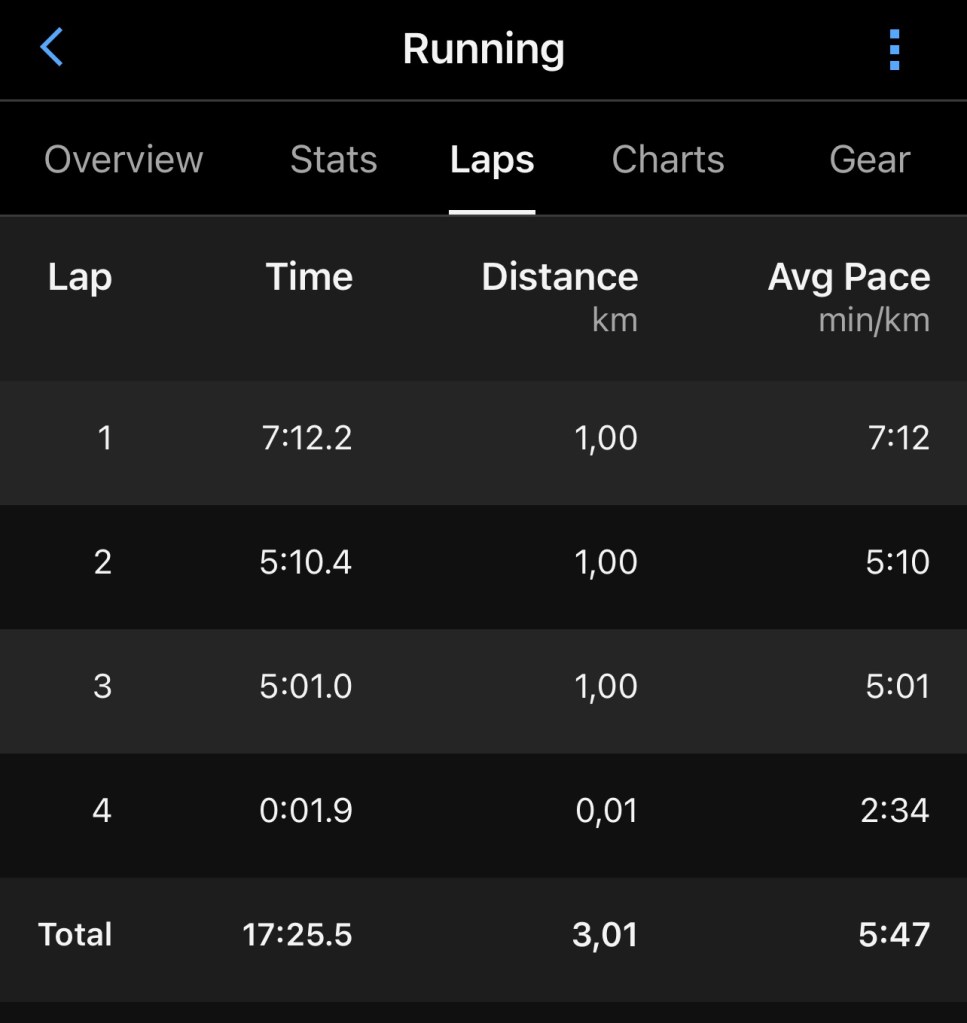967x1023 pixels.
Task: Open the three-dot more options menu
Action: click(894, 49)
